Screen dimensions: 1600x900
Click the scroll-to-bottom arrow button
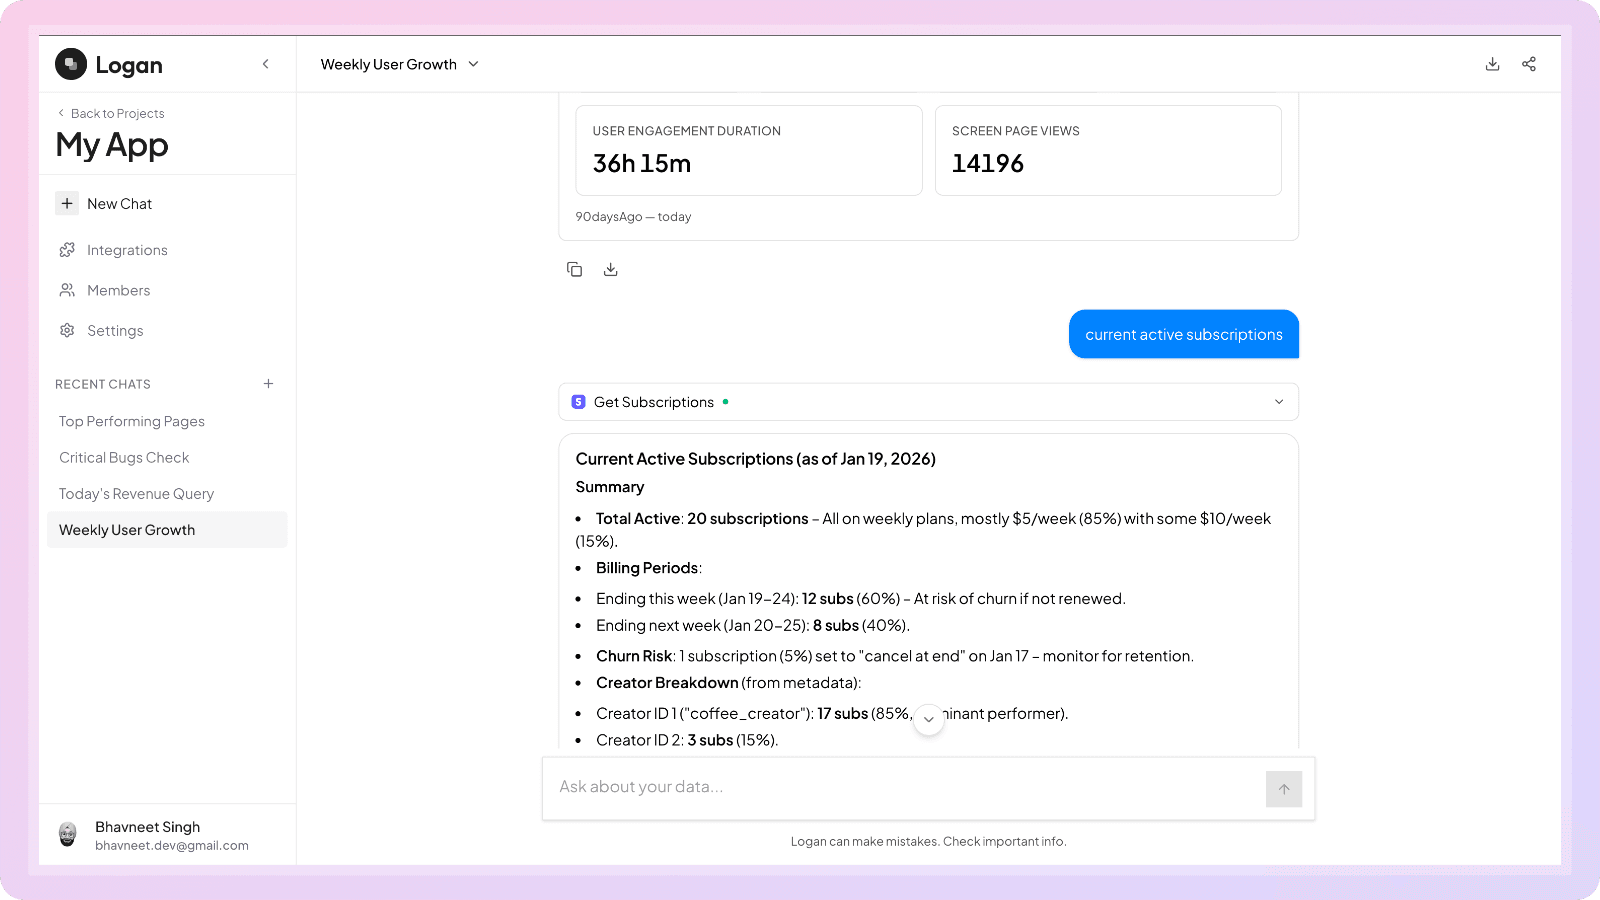point(929,719)
